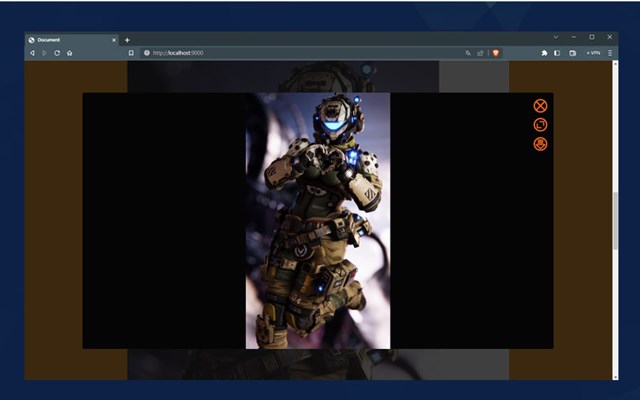This screenshot has width=640, height=400.
Task: Bookmark this page using the bookmark icon
Action: pos(131,53)
